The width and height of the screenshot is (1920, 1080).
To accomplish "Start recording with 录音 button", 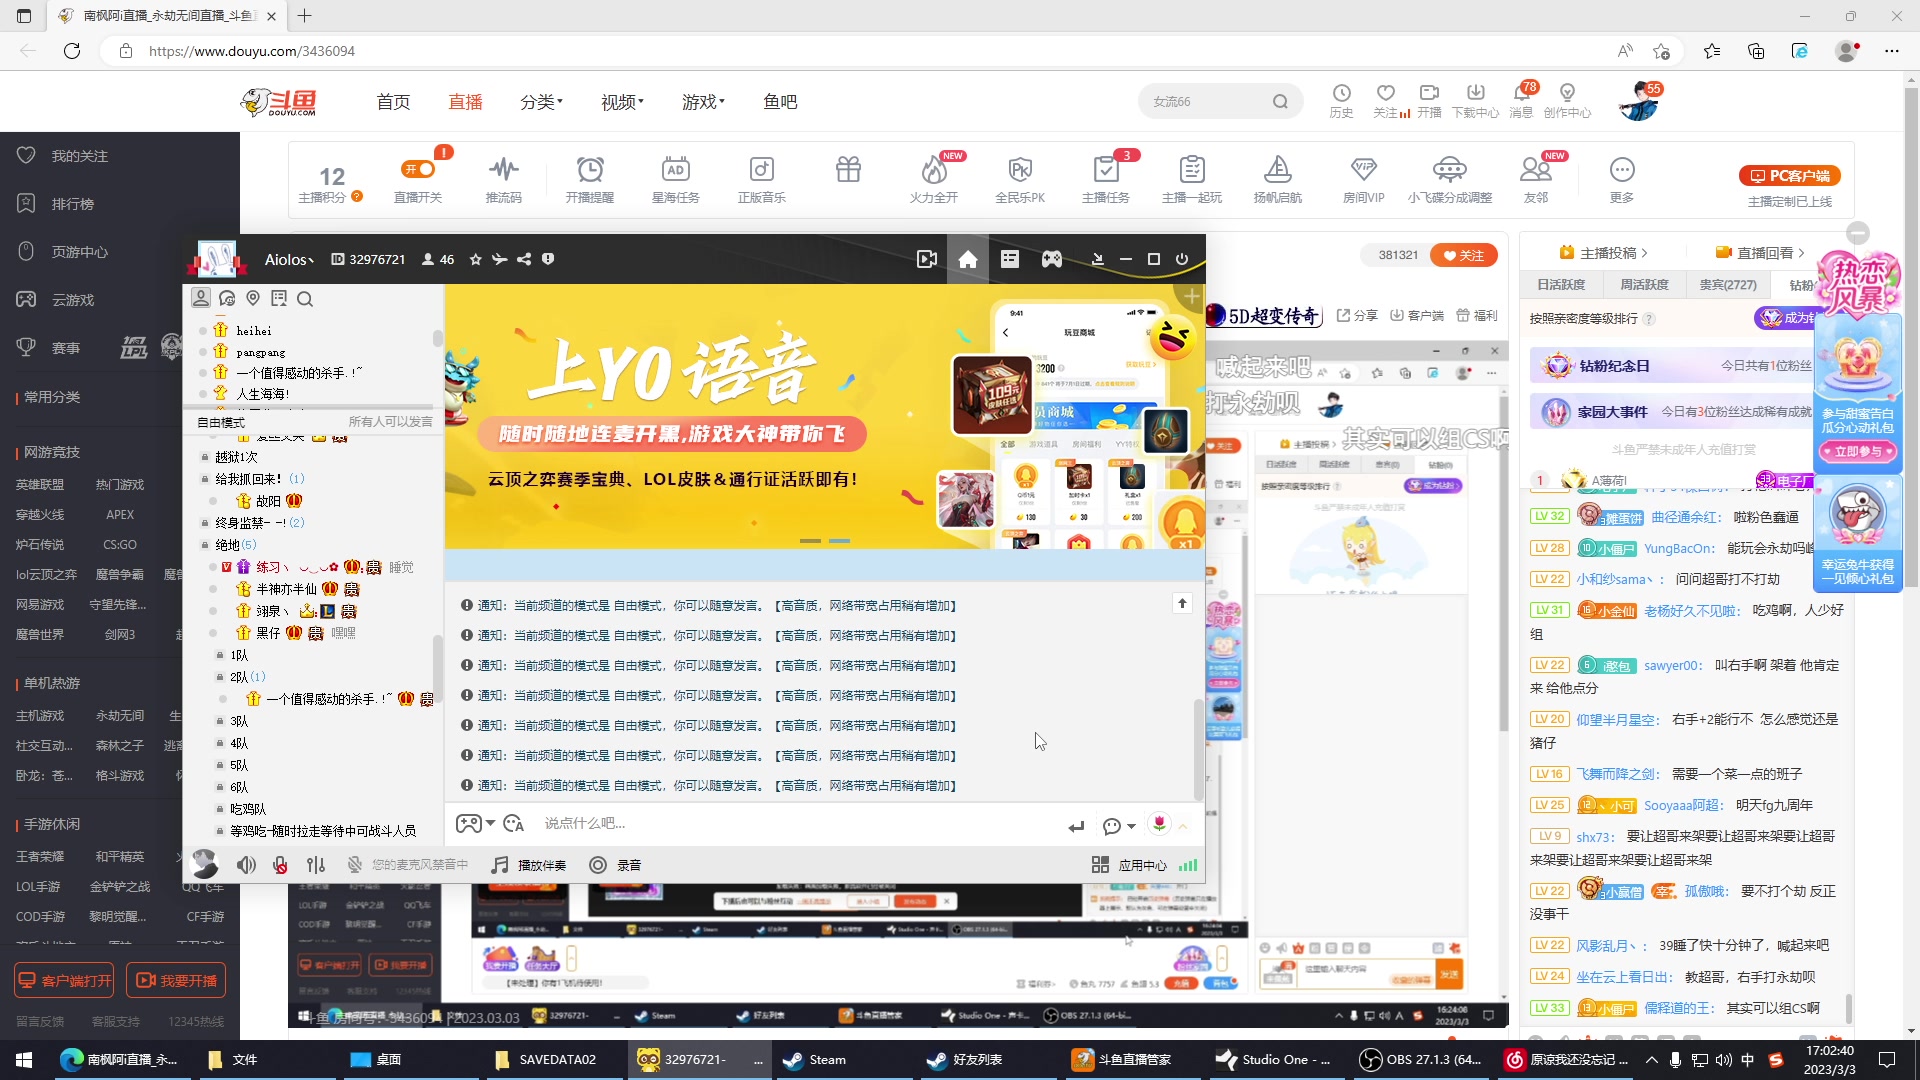I will 615,865.
